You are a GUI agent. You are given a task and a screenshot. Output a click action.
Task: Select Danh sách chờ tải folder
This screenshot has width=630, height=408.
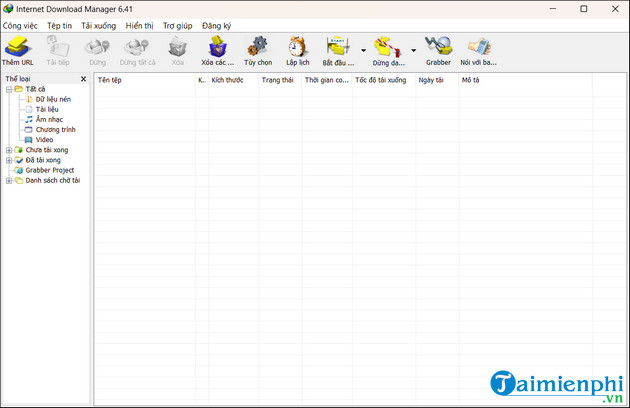(x=53, y=180)
